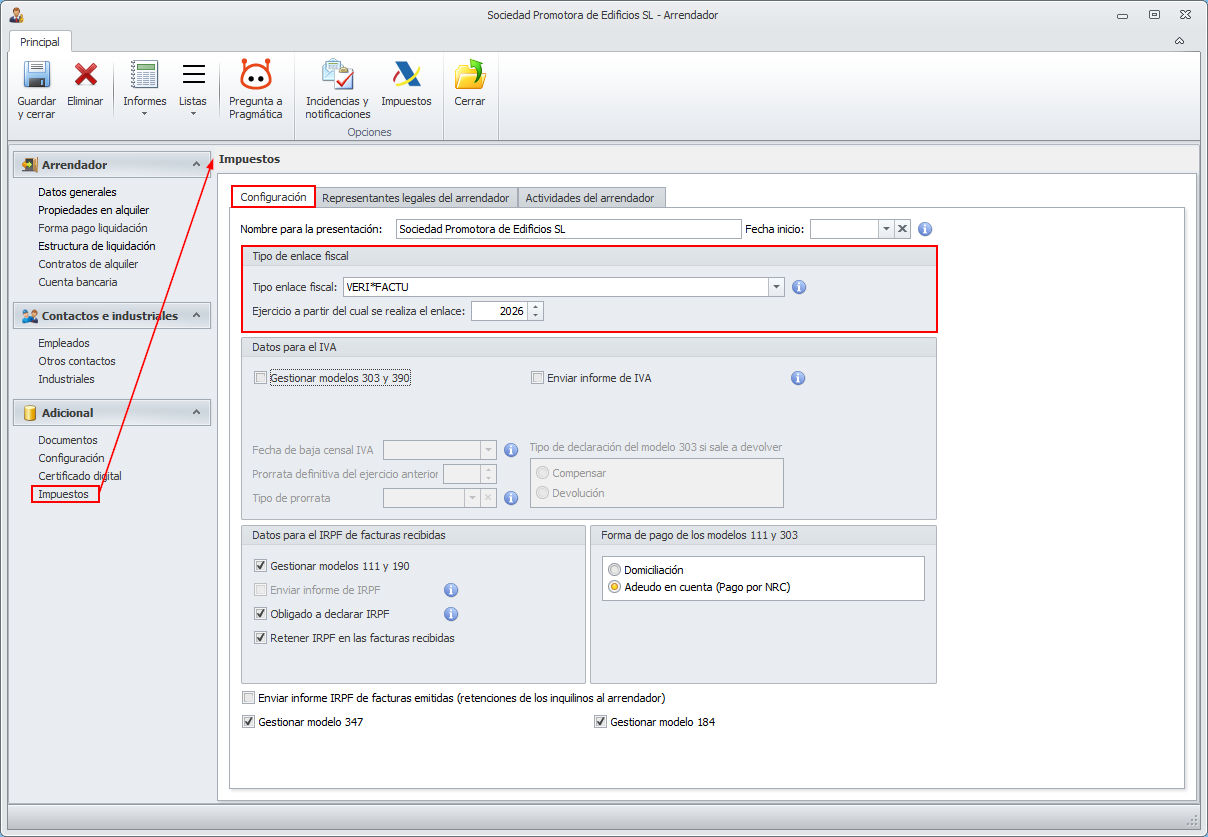Screen dimensions: 1208x837
Task: Open Incidencias y notificaciones icon
Action: pos(338,75)
